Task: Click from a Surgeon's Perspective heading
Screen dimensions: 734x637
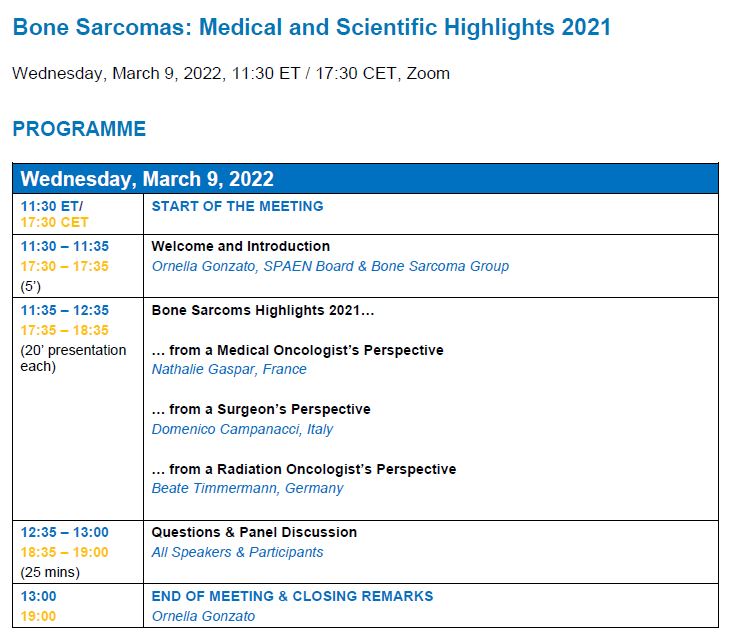Action: point(261,409)
